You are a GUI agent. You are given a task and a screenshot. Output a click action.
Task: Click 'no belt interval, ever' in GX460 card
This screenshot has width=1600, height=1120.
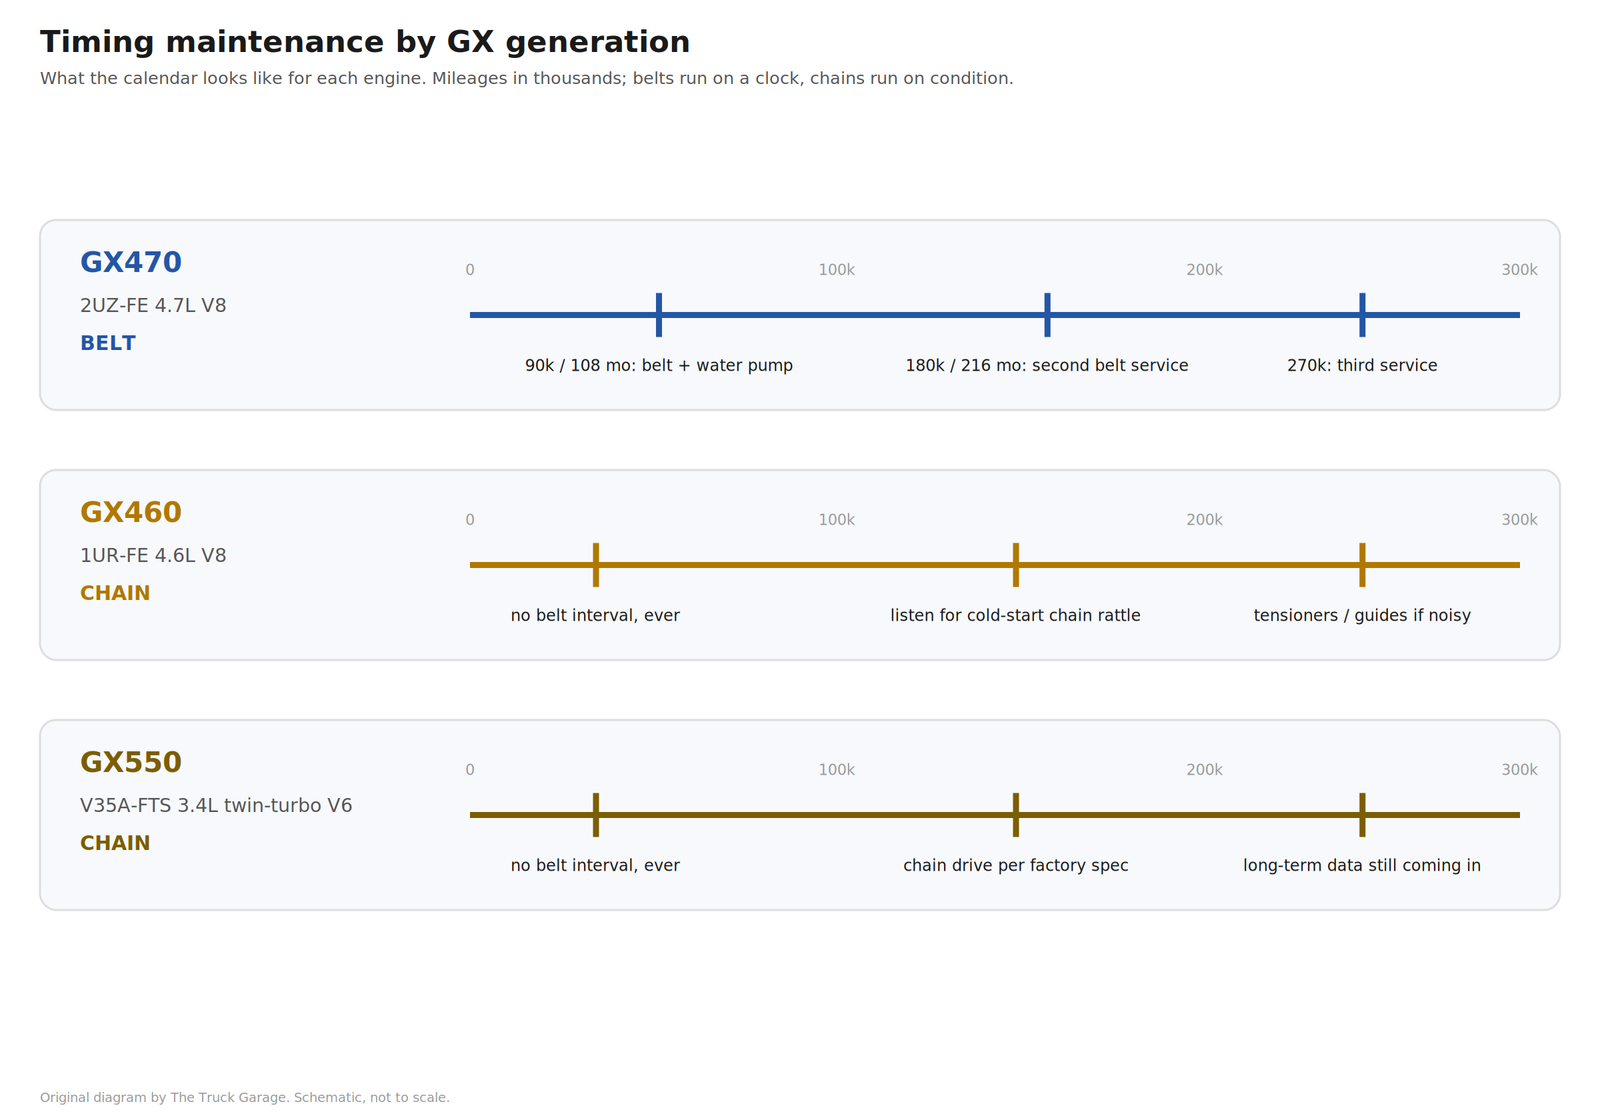(595, 616)
